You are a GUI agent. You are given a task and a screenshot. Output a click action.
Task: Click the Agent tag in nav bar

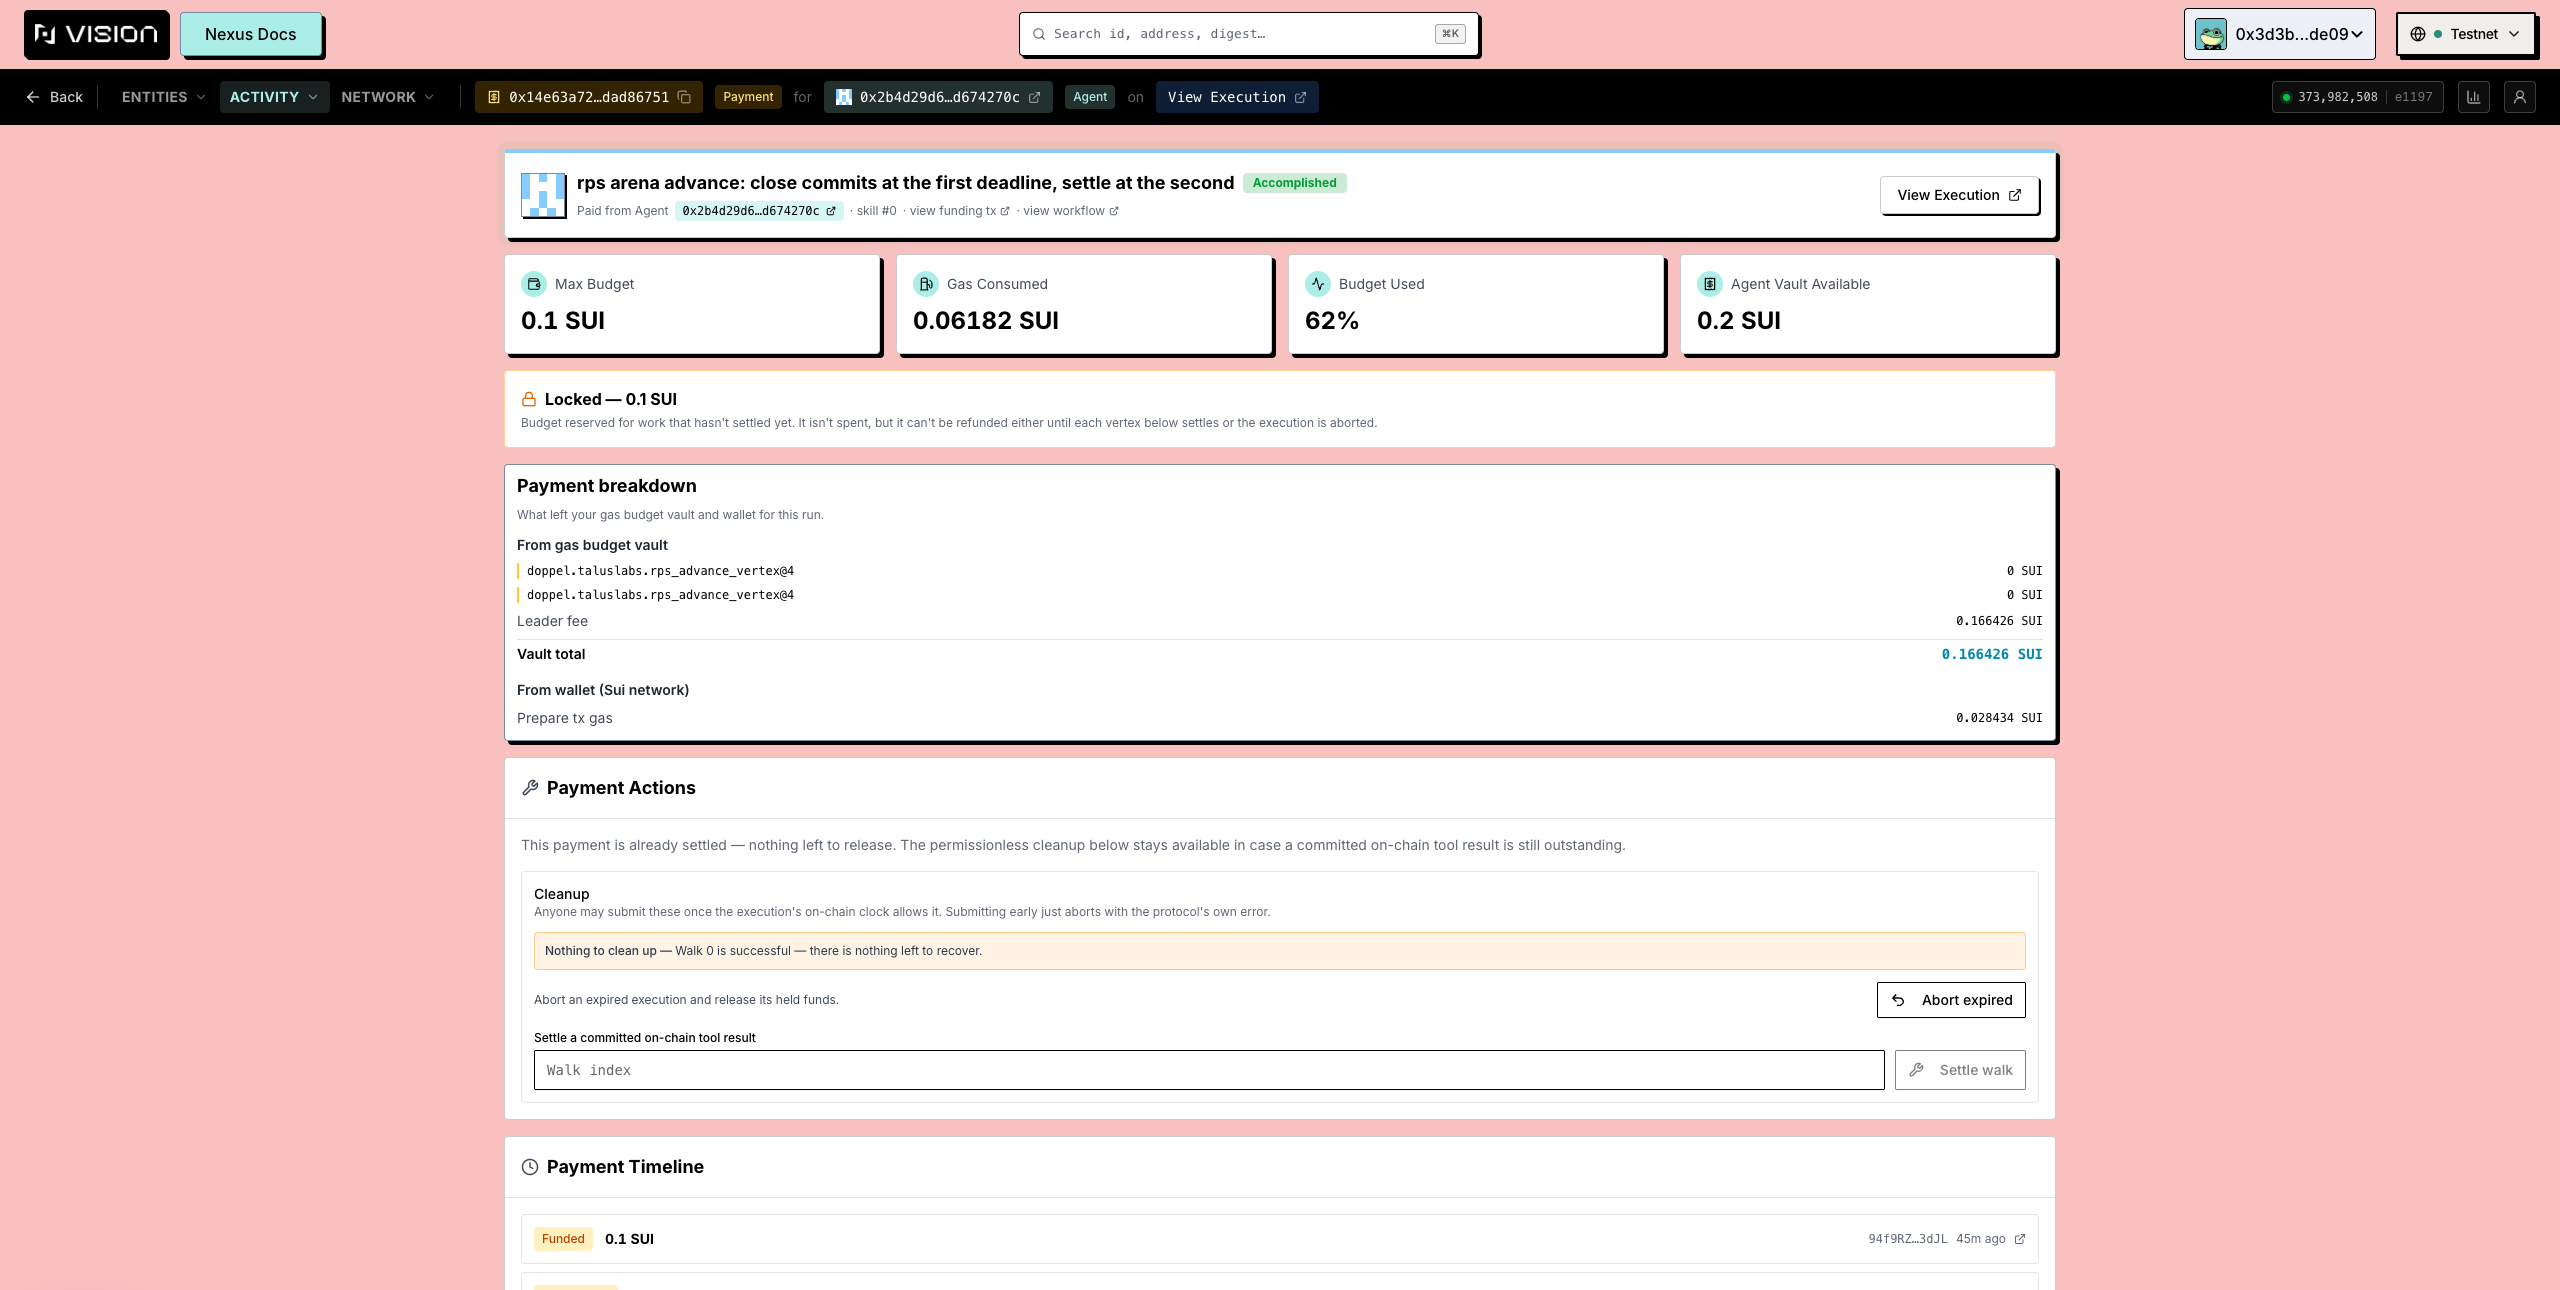point(1090,97)
